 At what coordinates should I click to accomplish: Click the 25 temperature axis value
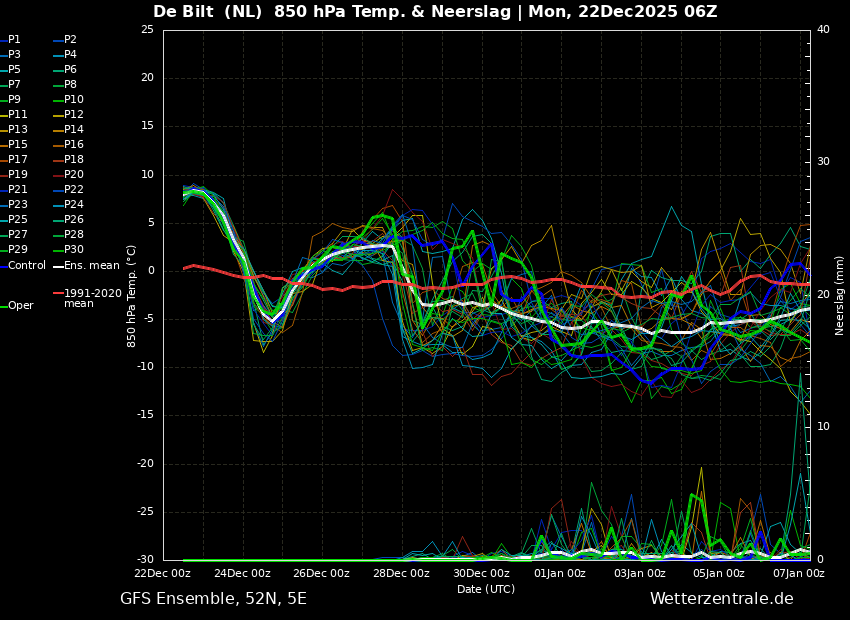click(x=147, y=29)
